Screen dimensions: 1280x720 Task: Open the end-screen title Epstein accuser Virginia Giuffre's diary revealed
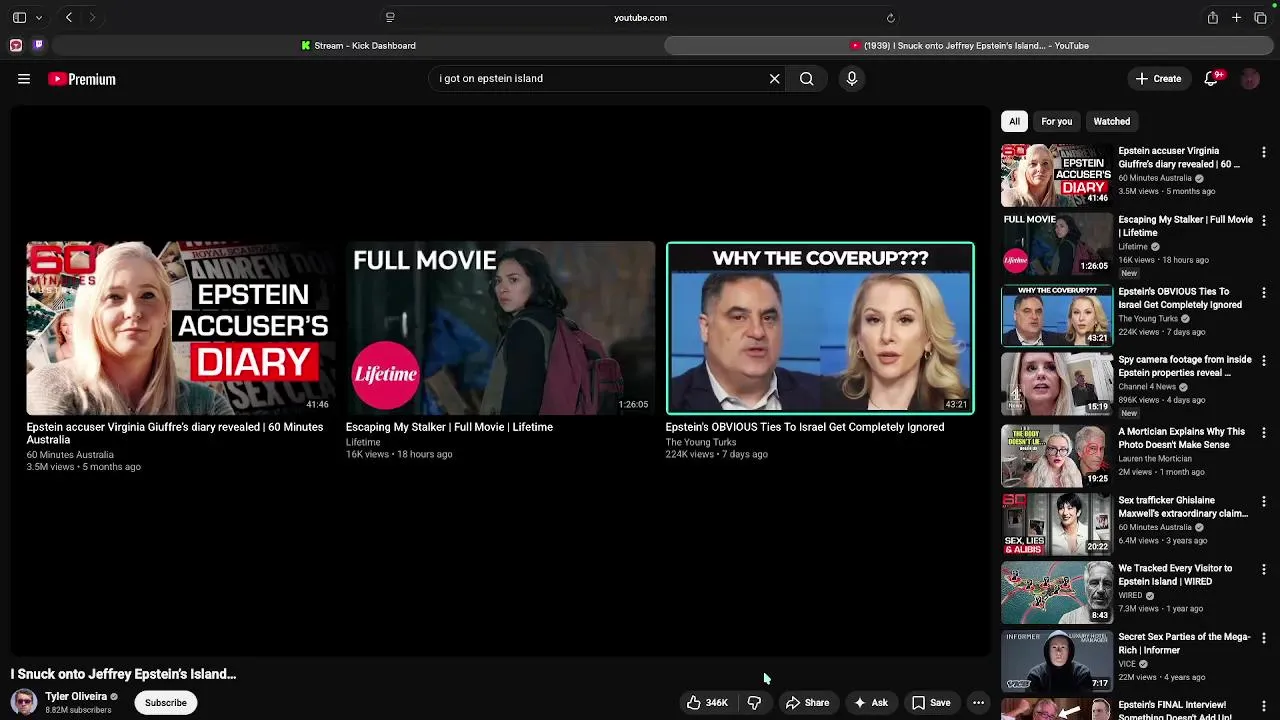(175, 433)
